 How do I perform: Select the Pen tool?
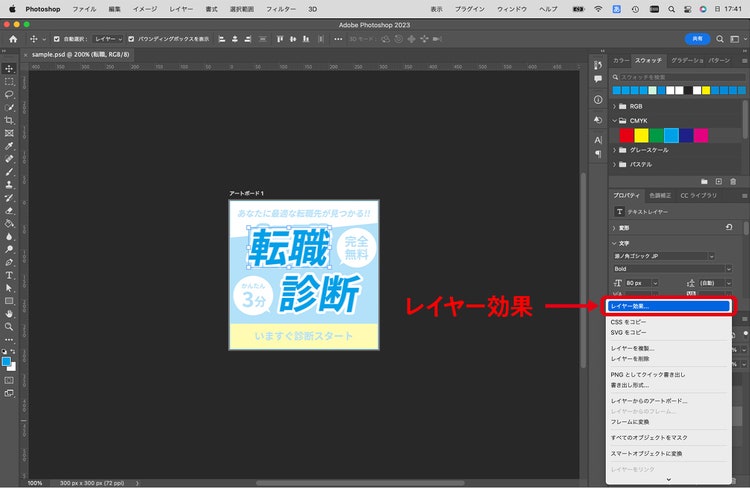point(9,262)
